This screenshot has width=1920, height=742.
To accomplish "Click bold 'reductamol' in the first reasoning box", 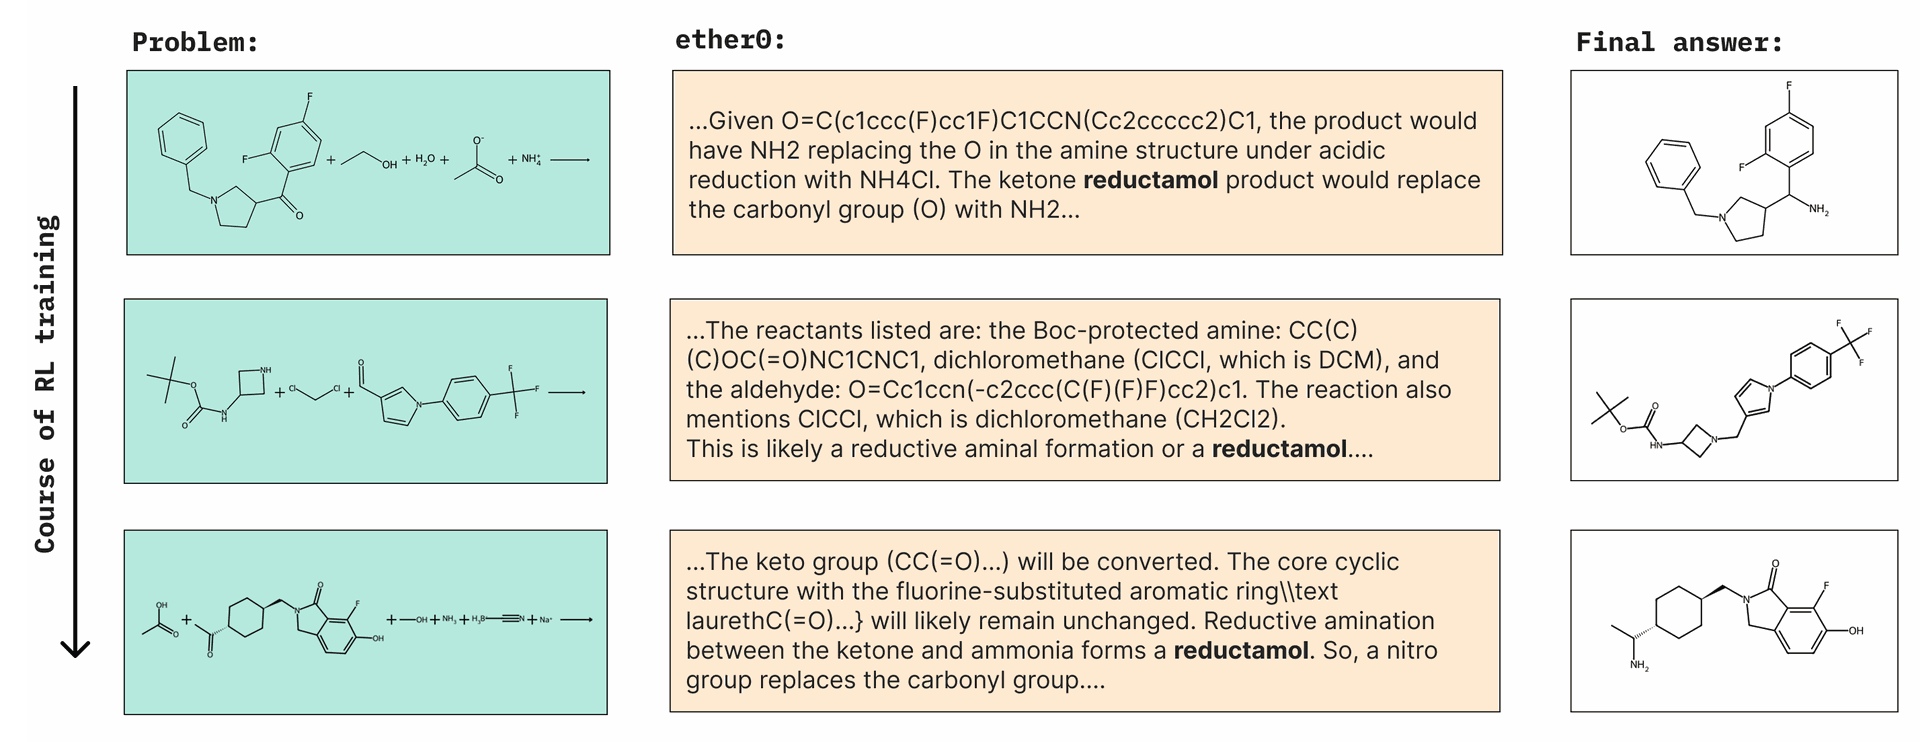I will [1150, 180].
